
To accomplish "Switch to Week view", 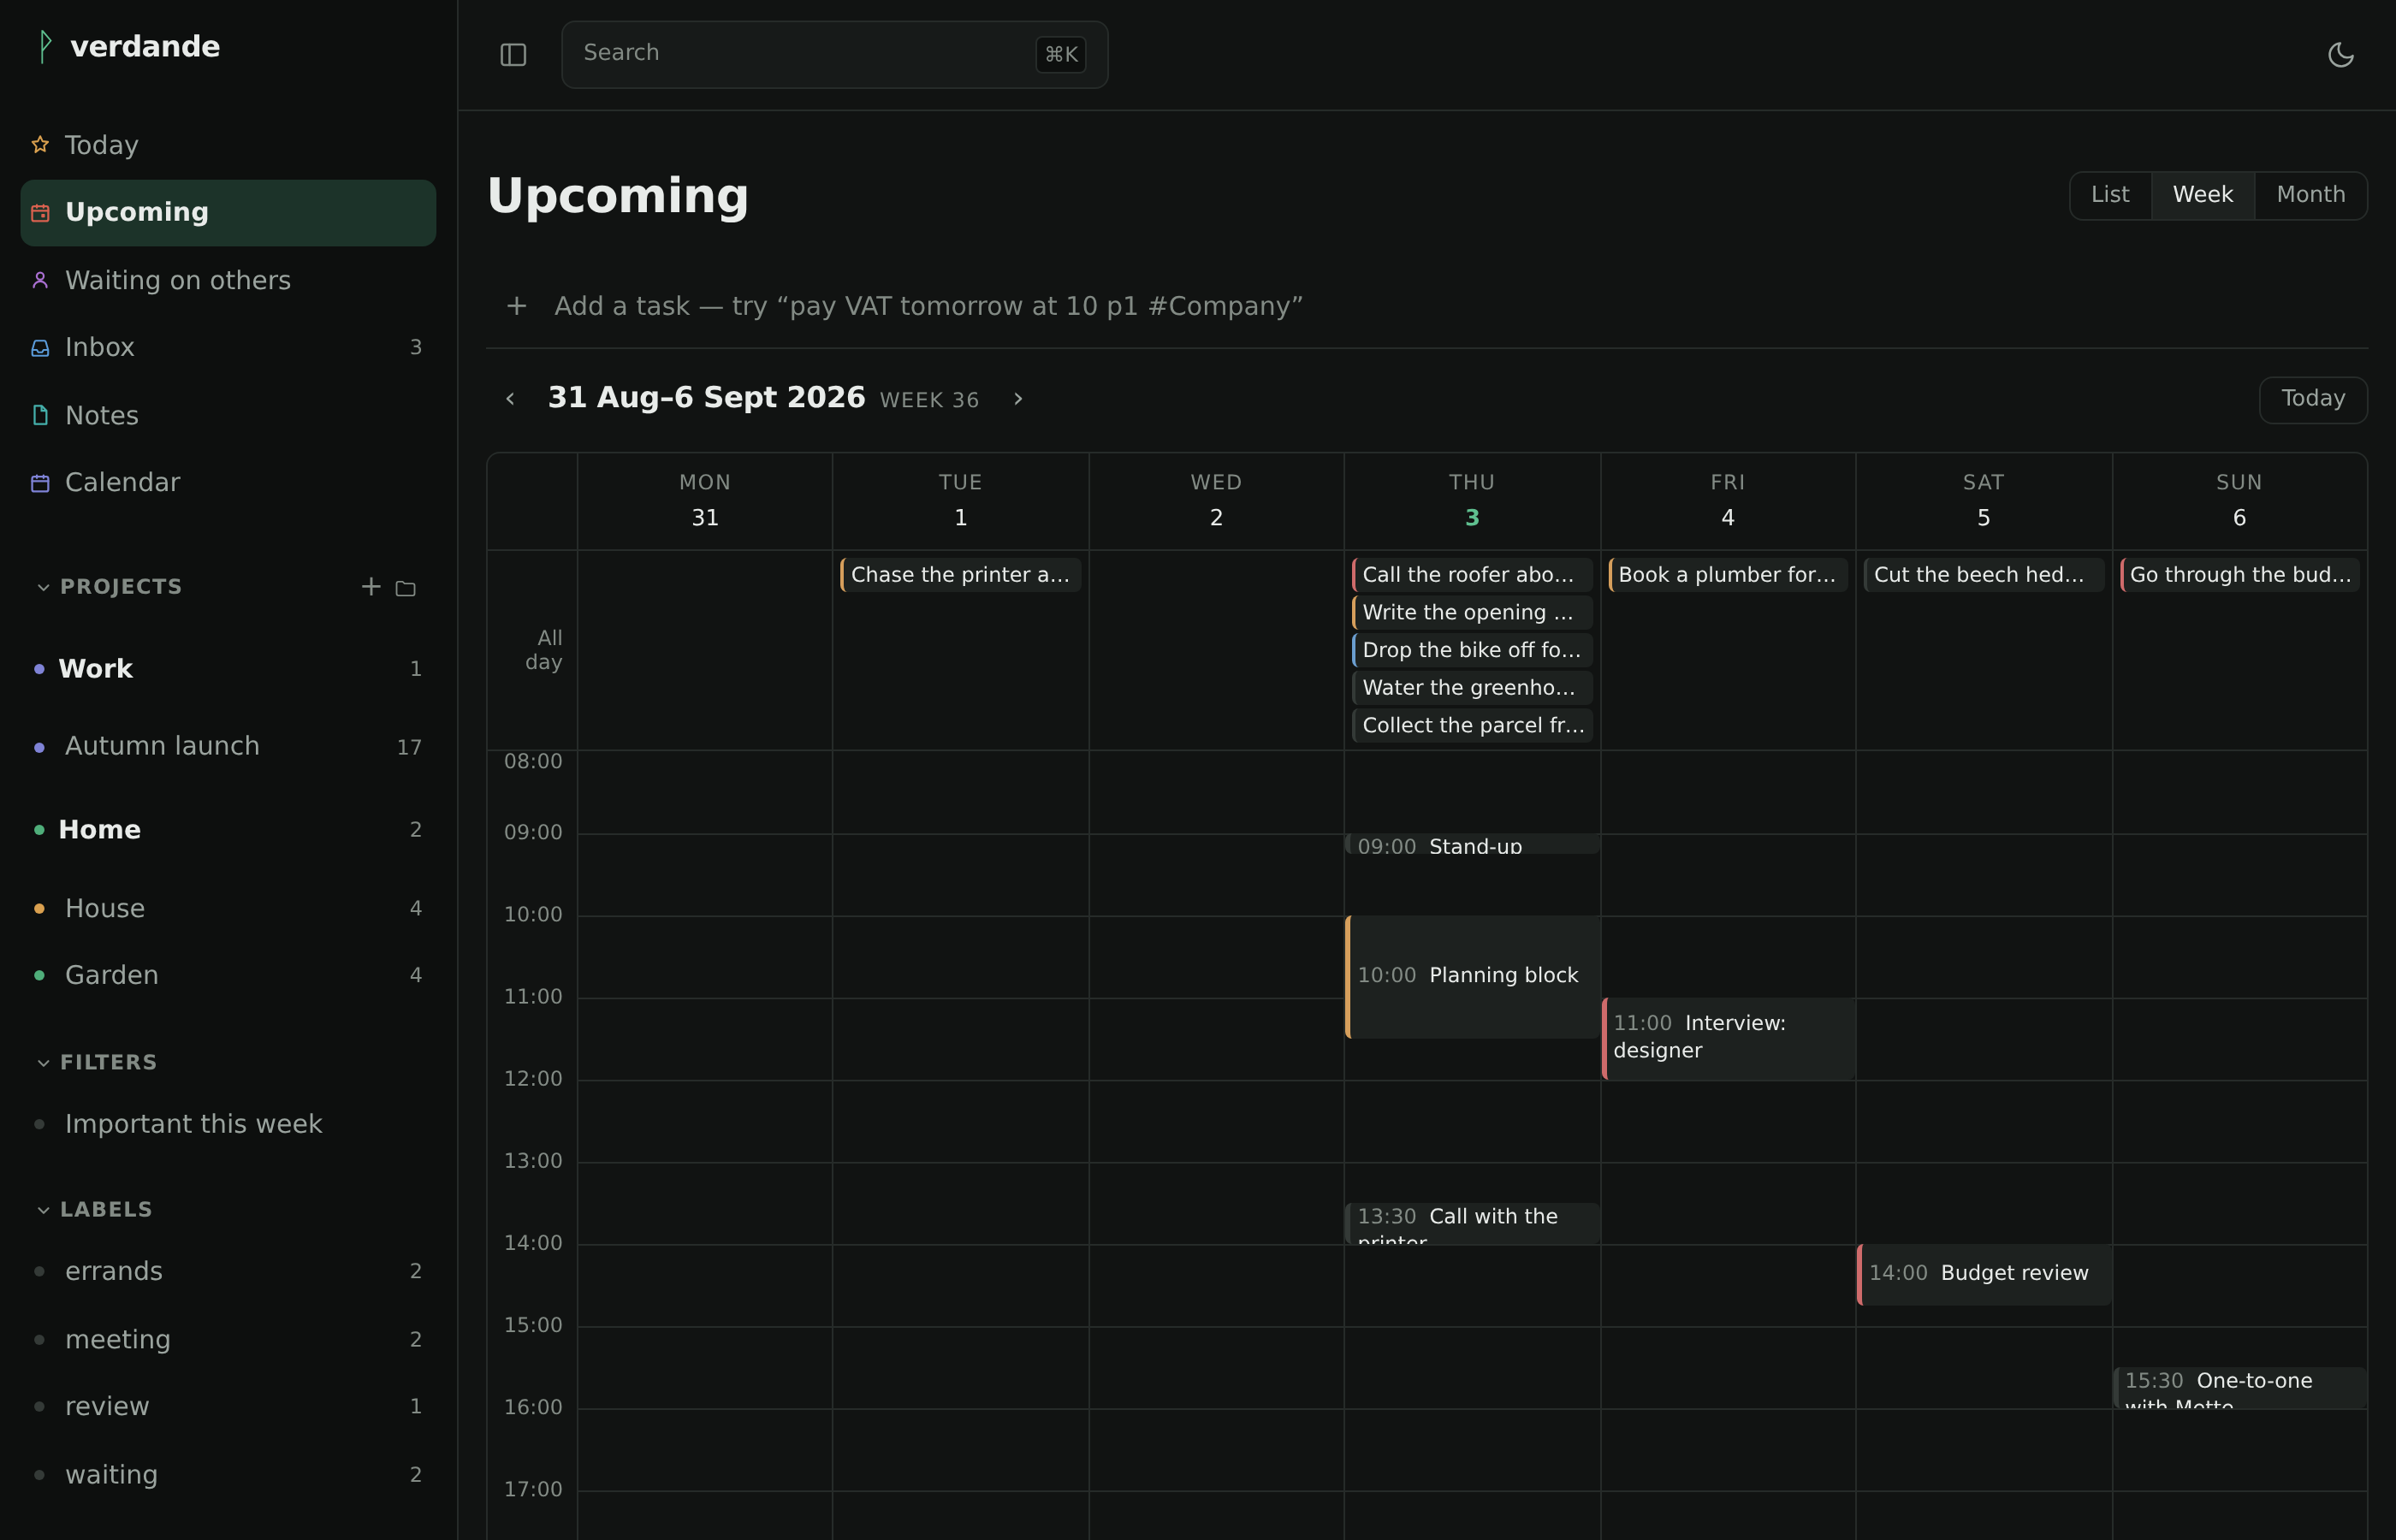I will point(2202,195).
